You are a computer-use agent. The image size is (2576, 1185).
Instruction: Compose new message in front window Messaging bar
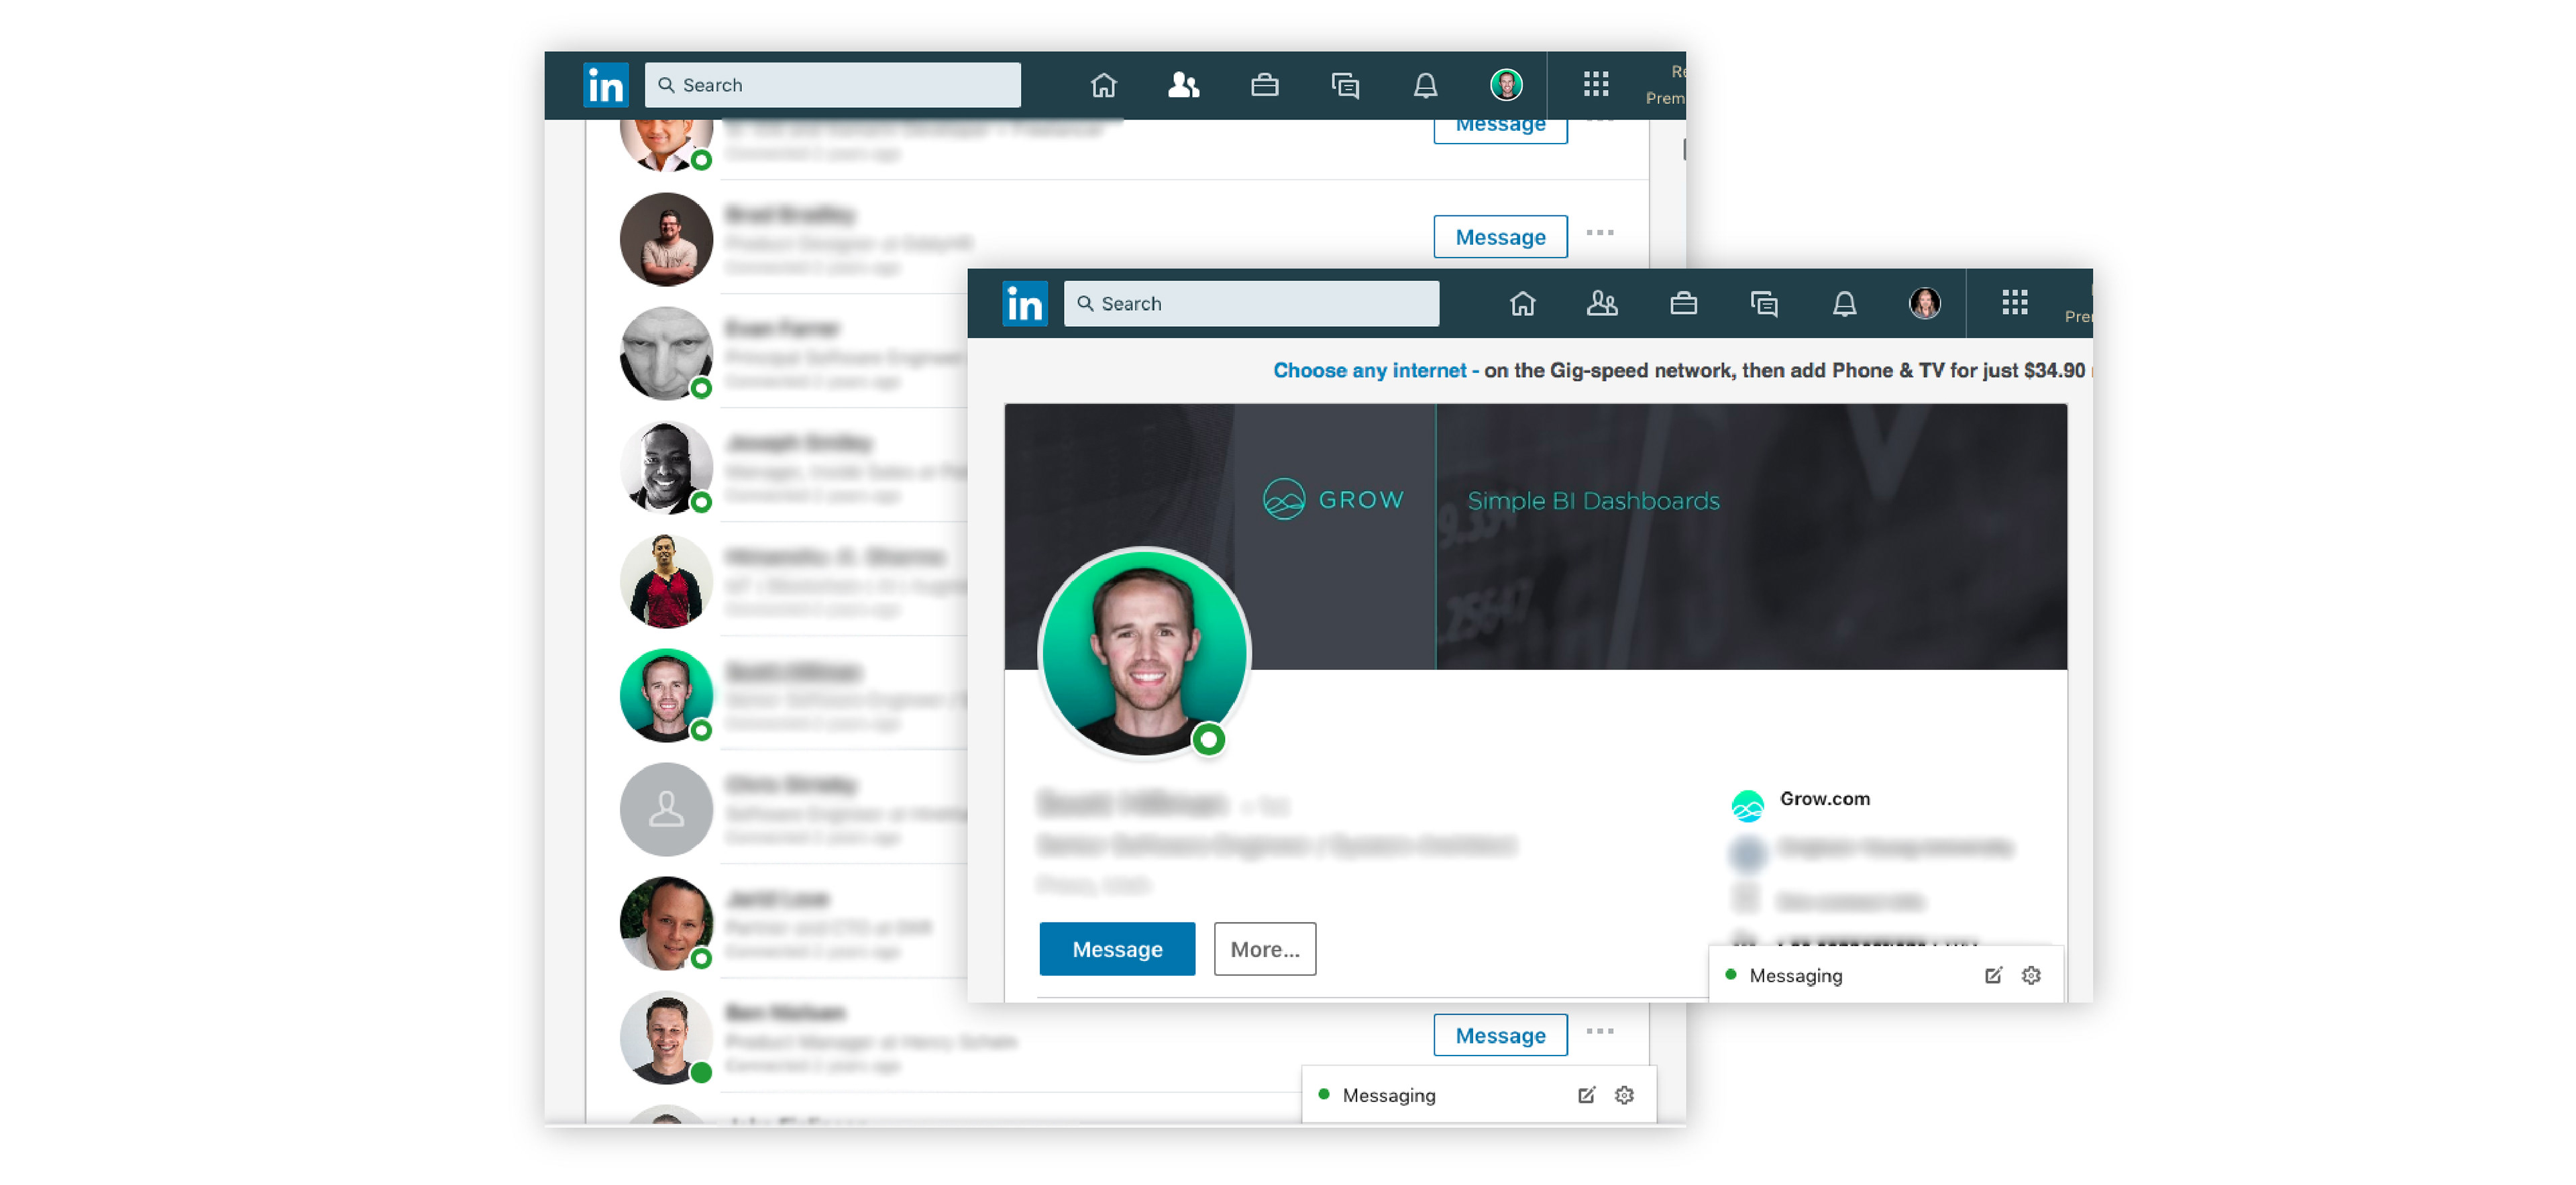click(1993, 975)
